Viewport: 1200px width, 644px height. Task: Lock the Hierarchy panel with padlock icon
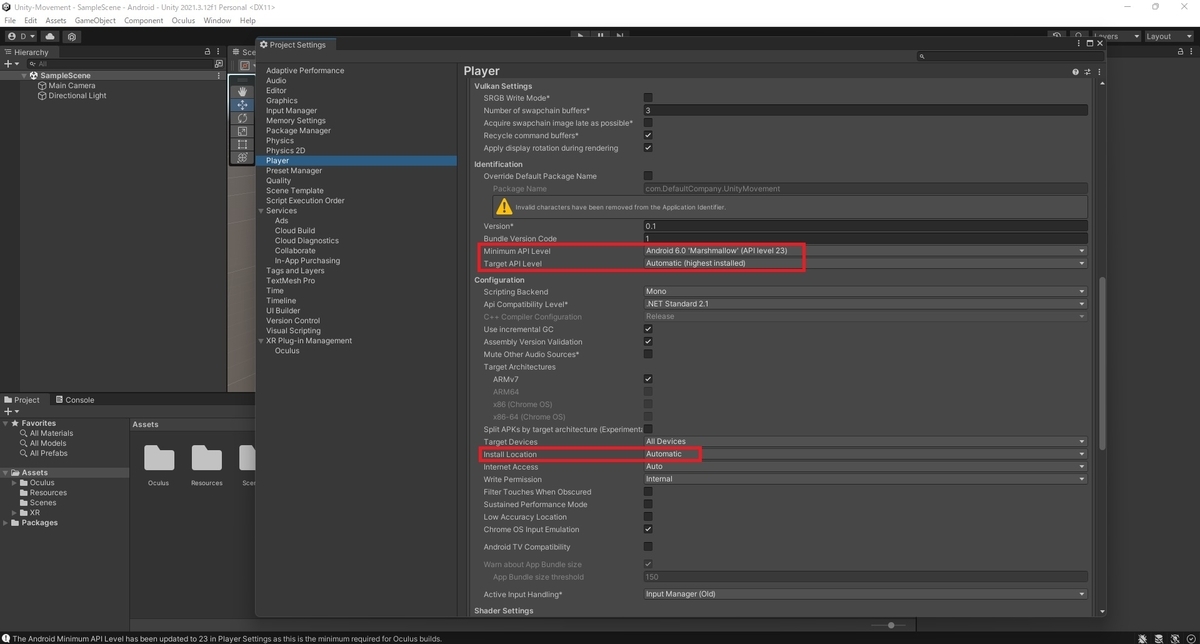(x=207, y=52)
